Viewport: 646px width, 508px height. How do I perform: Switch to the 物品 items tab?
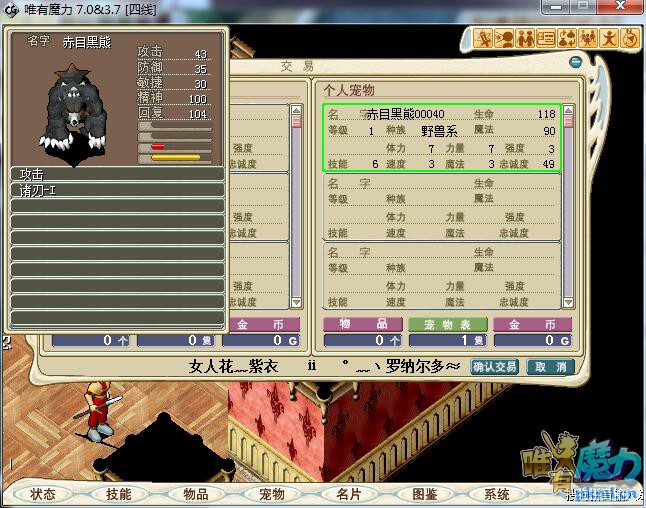pos(356,325)
